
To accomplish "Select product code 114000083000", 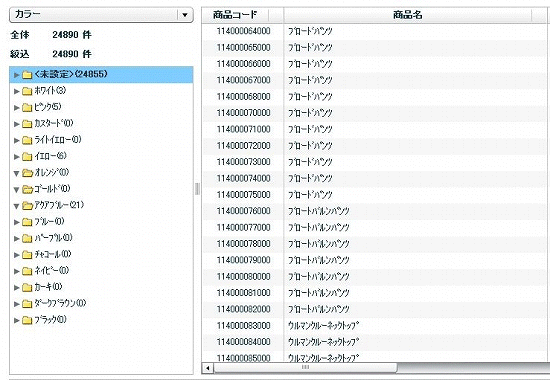I will pyautogui.click(x=243, y=326).
